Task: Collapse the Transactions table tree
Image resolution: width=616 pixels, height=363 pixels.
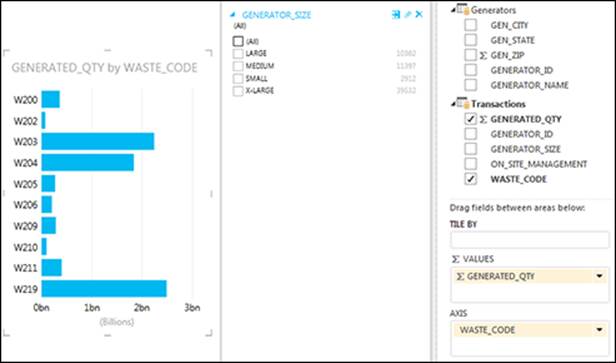Action: pos(453,104)
